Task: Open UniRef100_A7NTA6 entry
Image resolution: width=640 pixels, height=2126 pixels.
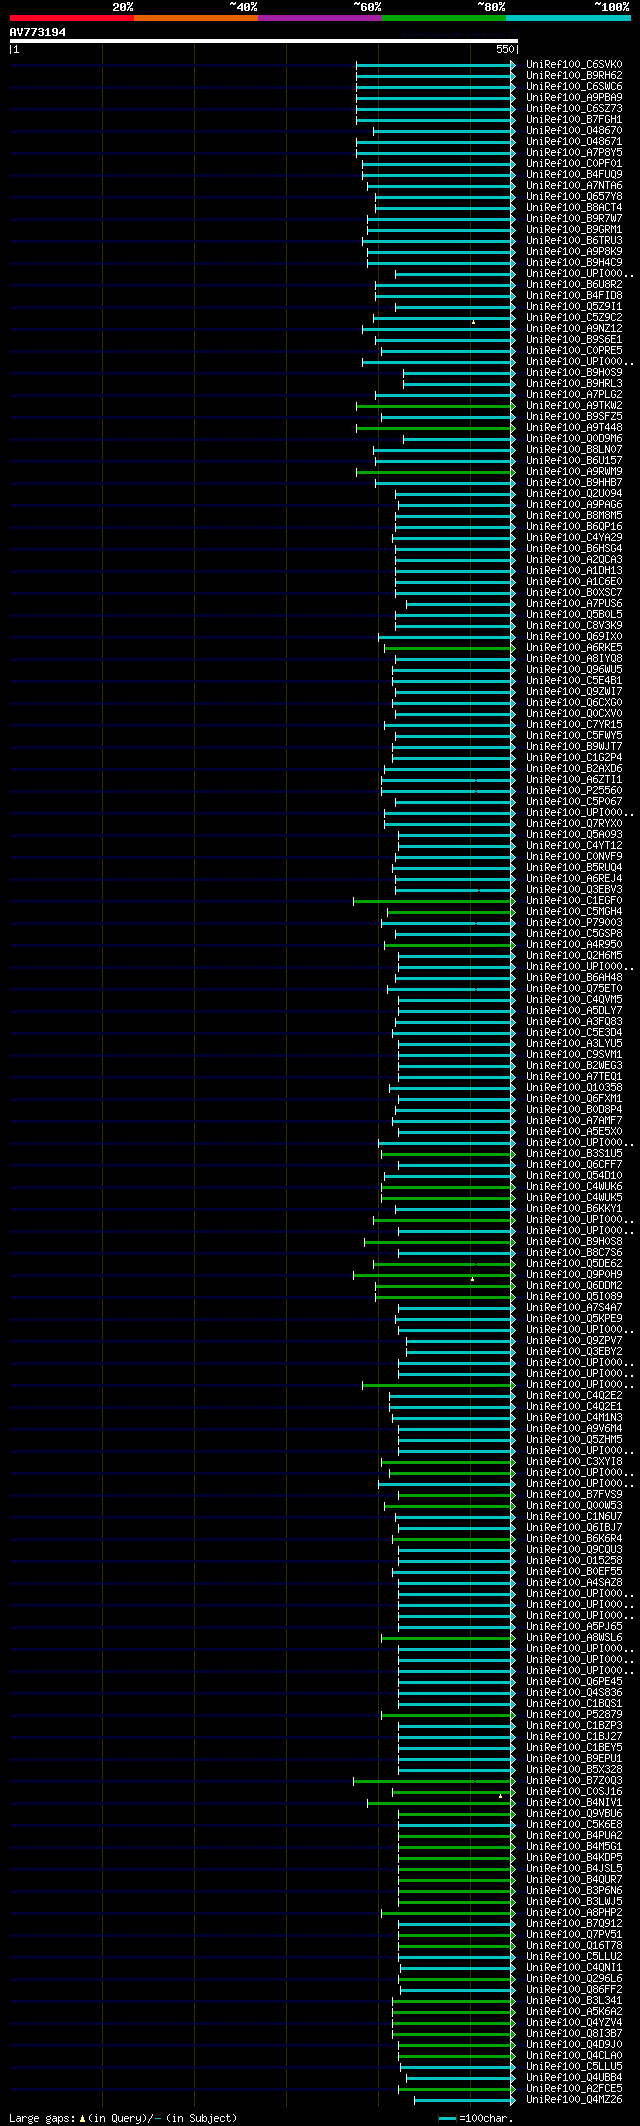Action: [574, 186]
